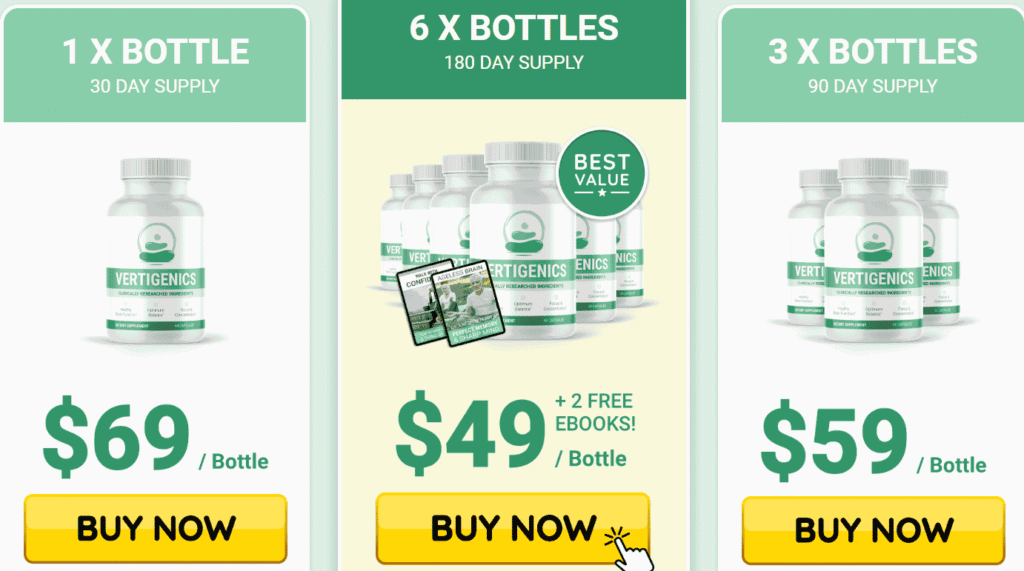Click the + 2 FREE EBOOKS text
The width and height of the screenshot is (1024, 571).
click(x=595, y=412)
